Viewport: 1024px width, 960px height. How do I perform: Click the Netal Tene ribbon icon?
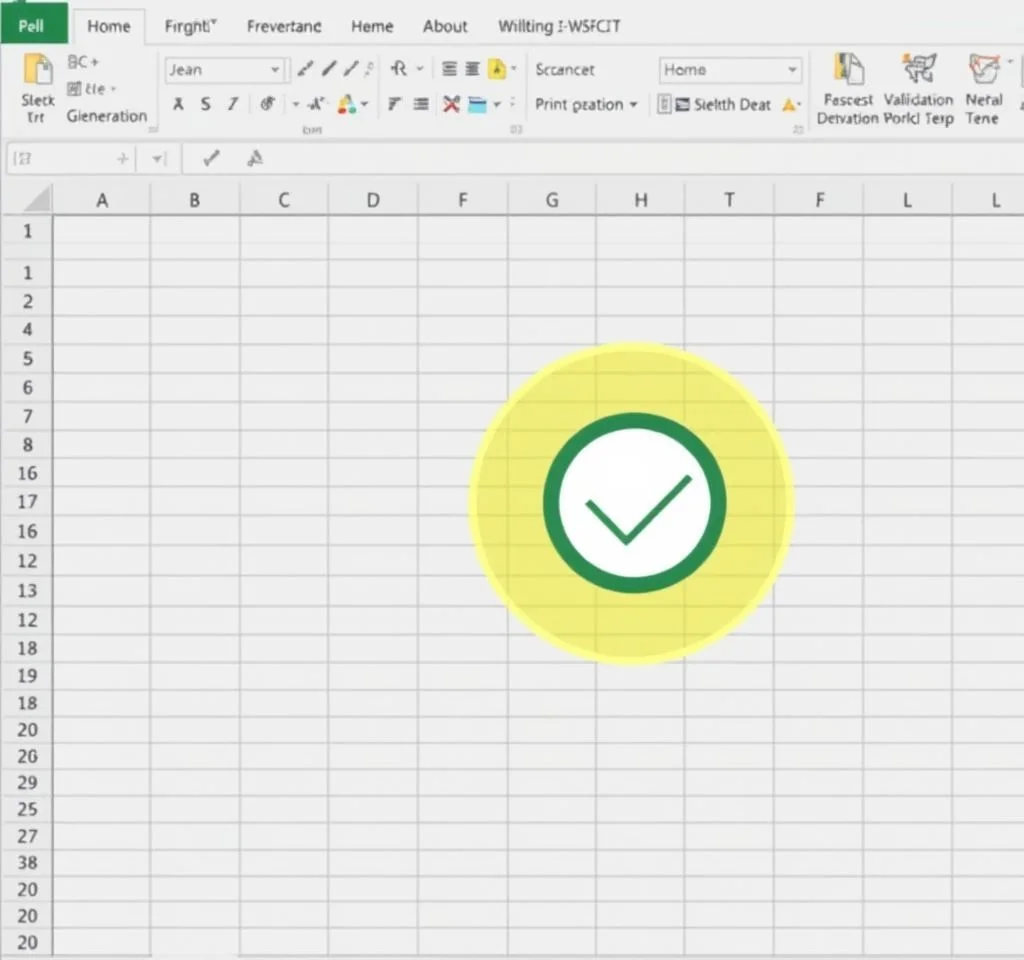point(982,70)
